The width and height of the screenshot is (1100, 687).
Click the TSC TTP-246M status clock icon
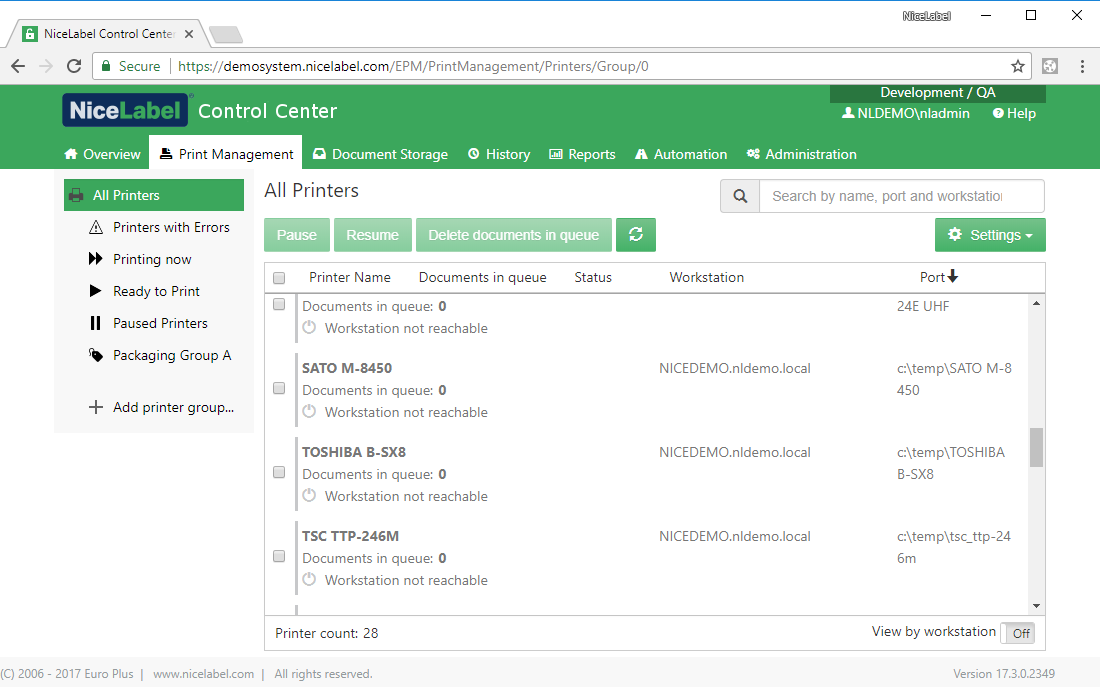tap(309, 580)
